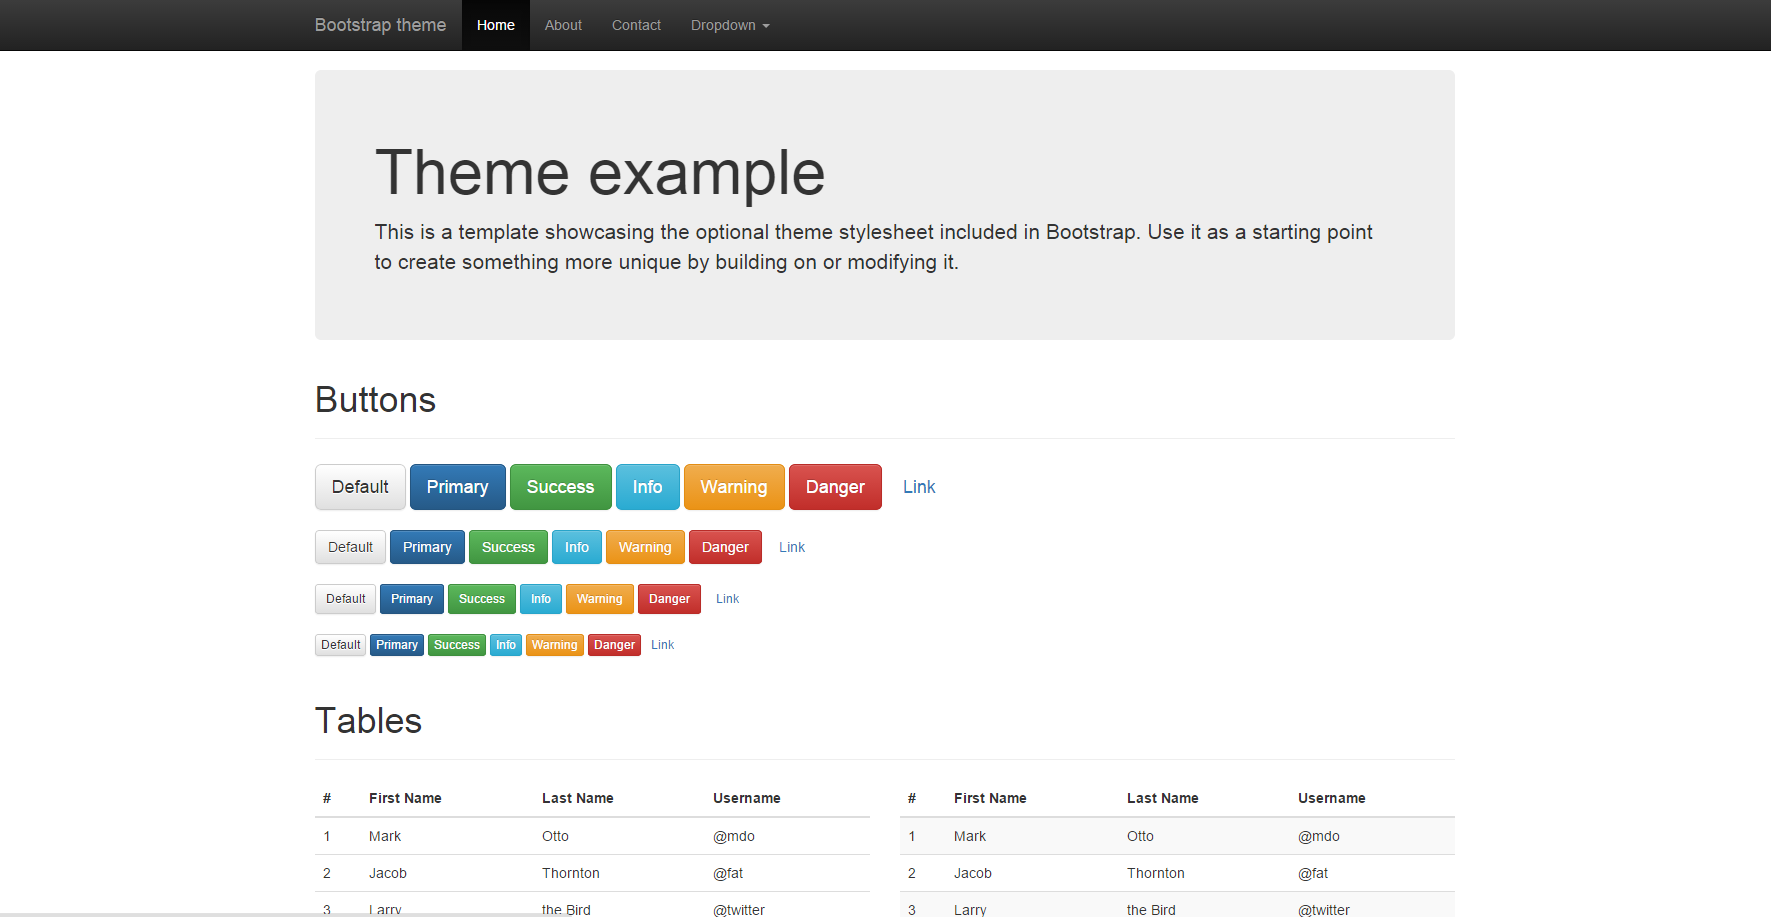Click the large Primary button

click(x=457, y=487)
